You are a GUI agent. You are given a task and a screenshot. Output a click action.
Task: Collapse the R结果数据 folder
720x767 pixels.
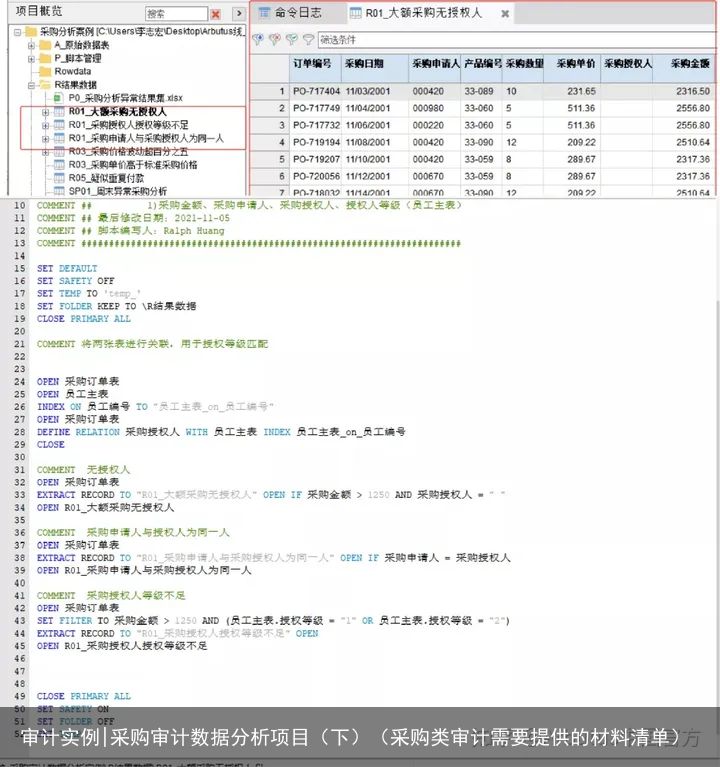pyautogui.click(x=31, y=85)
